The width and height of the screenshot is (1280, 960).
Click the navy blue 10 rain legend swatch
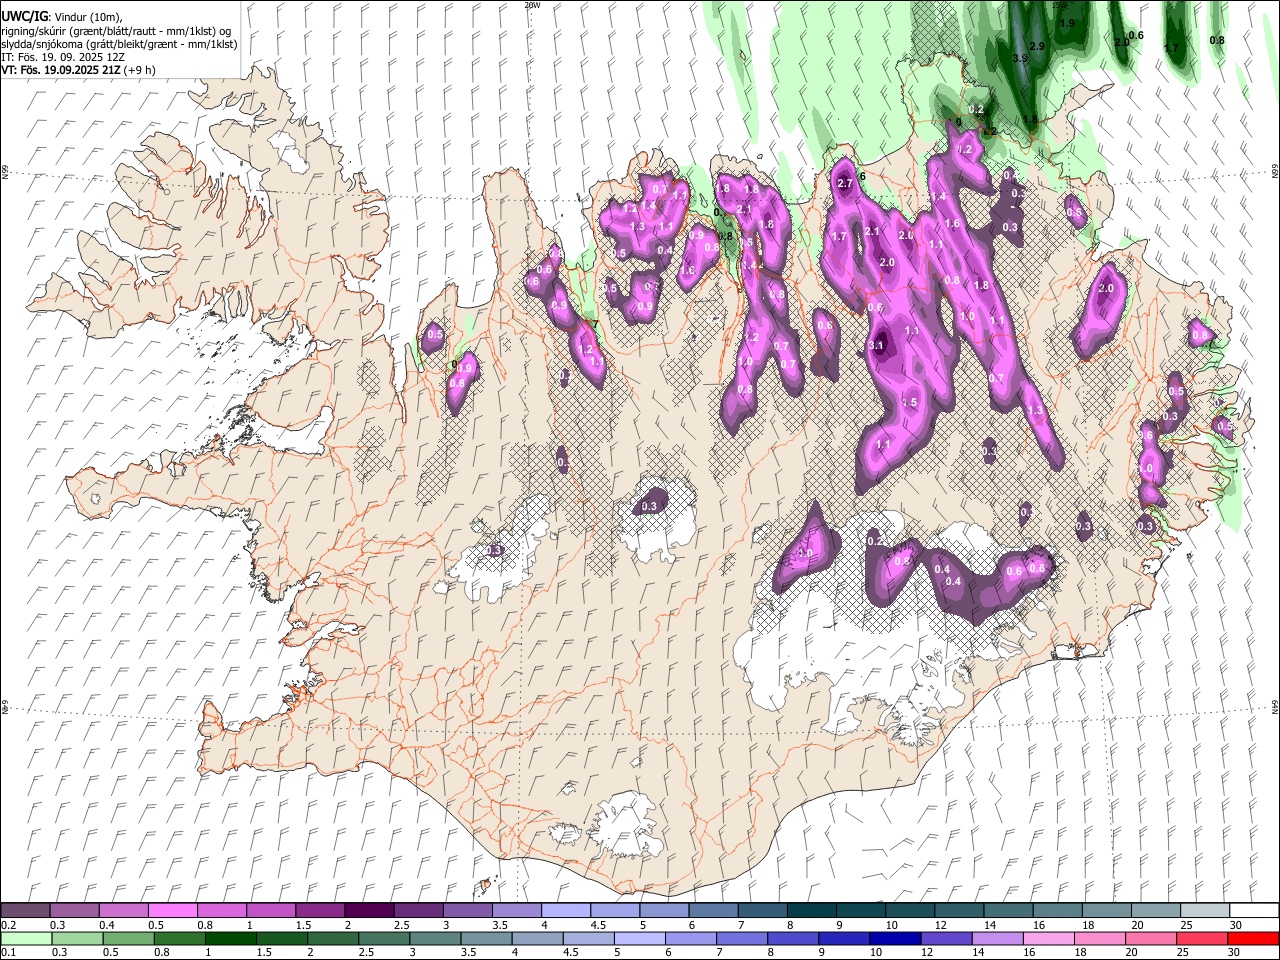coord(895,938)
